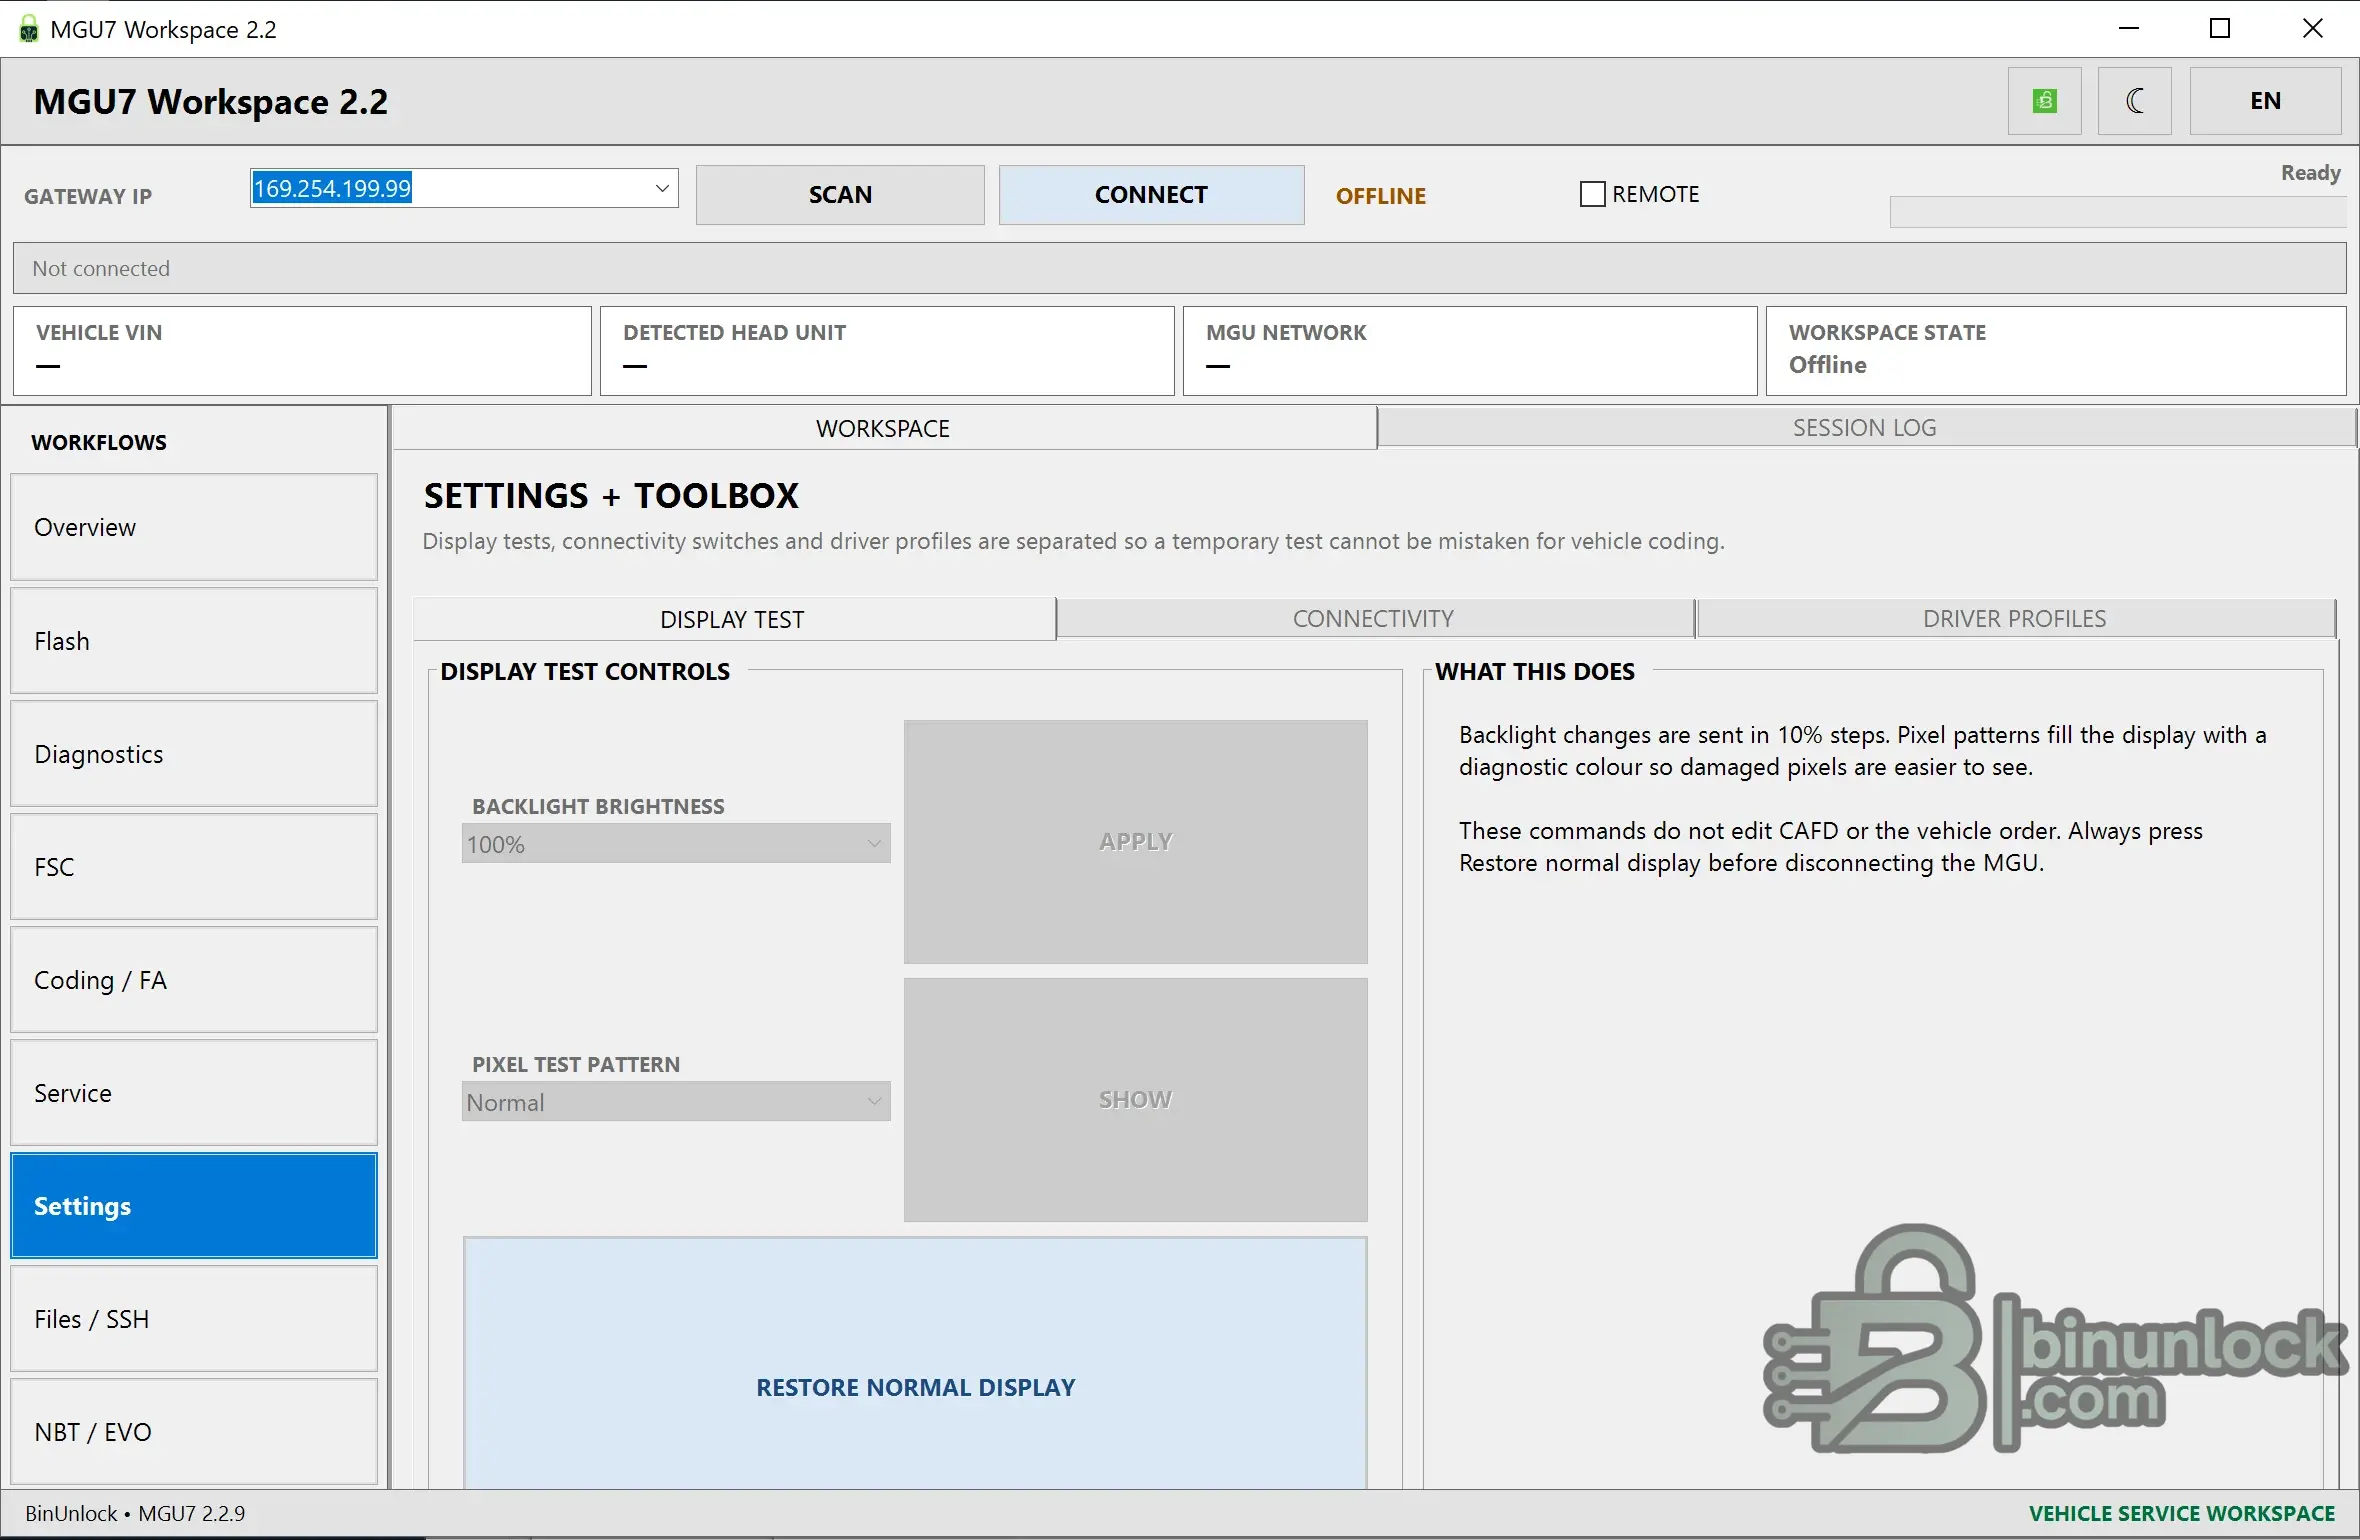Select the Settings workflow
The width and height of the screenshot is (2360, 1540).
[x=194, y=1206]
